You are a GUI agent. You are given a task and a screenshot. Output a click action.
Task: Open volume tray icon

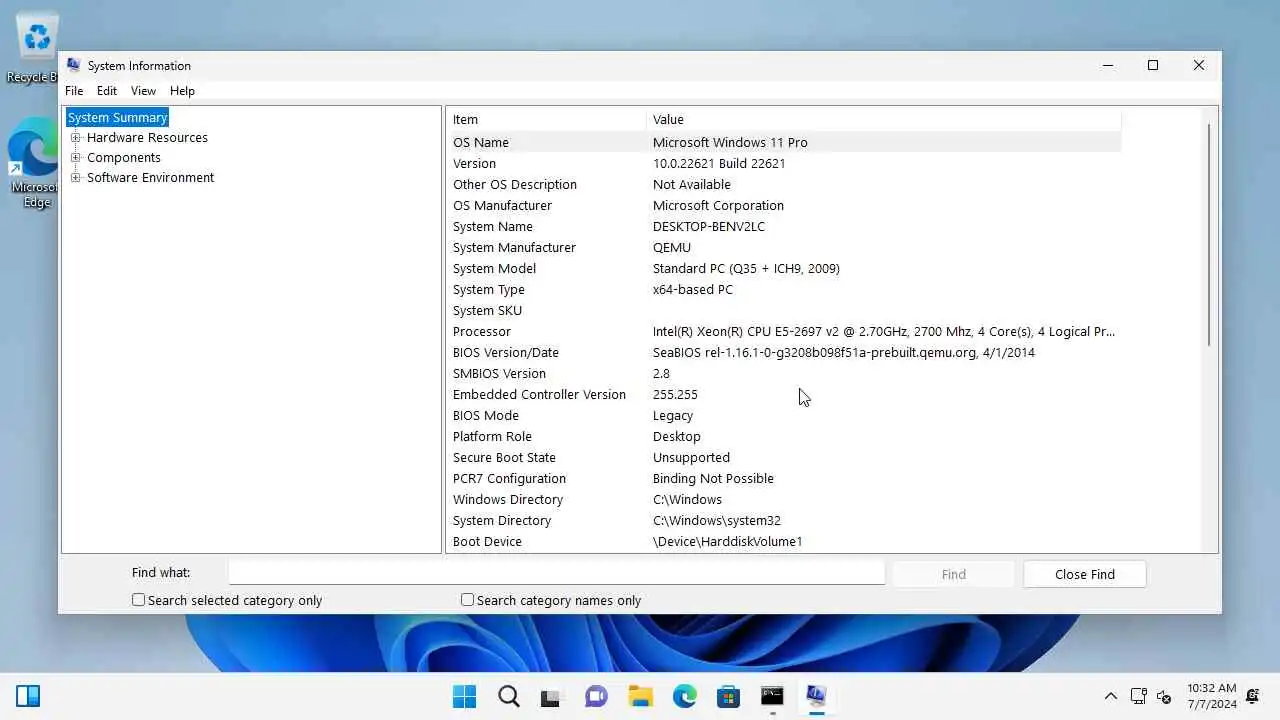1164,696
